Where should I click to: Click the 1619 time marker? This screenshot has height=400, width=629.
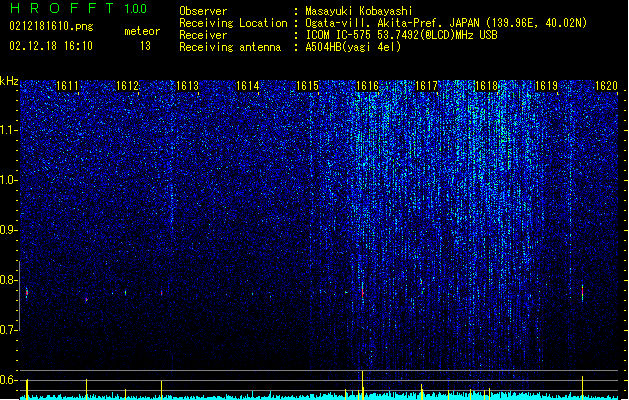(x=547, y=86)
